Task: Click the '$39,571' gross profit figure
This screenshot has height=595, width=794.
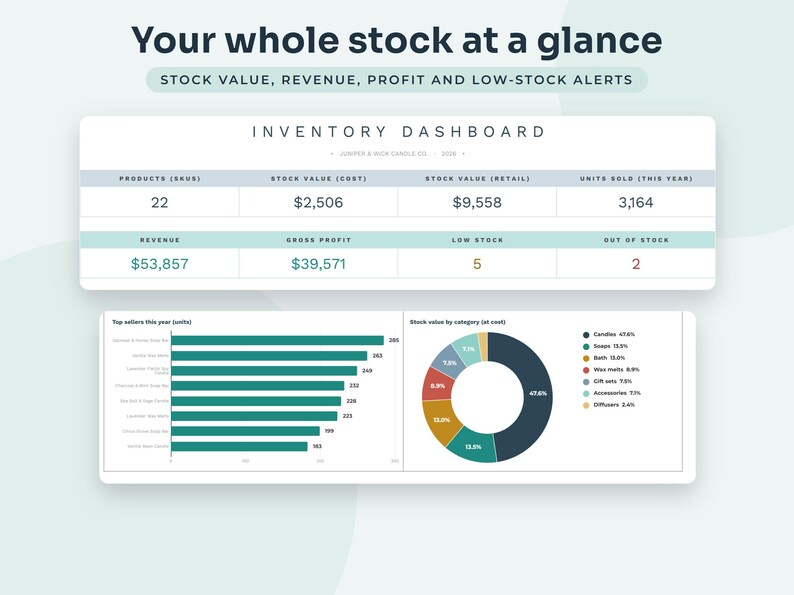Action: pyautogui.click(x=319, y=264)
